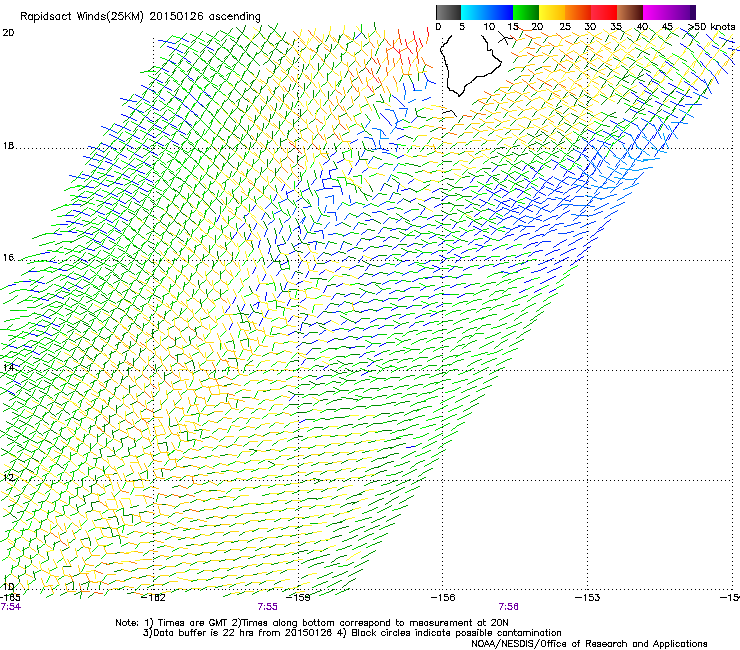Viewport: 740px width, 650px height.
Task: Click the orange 25-30 knots legend segment
Action: [578, 12]
